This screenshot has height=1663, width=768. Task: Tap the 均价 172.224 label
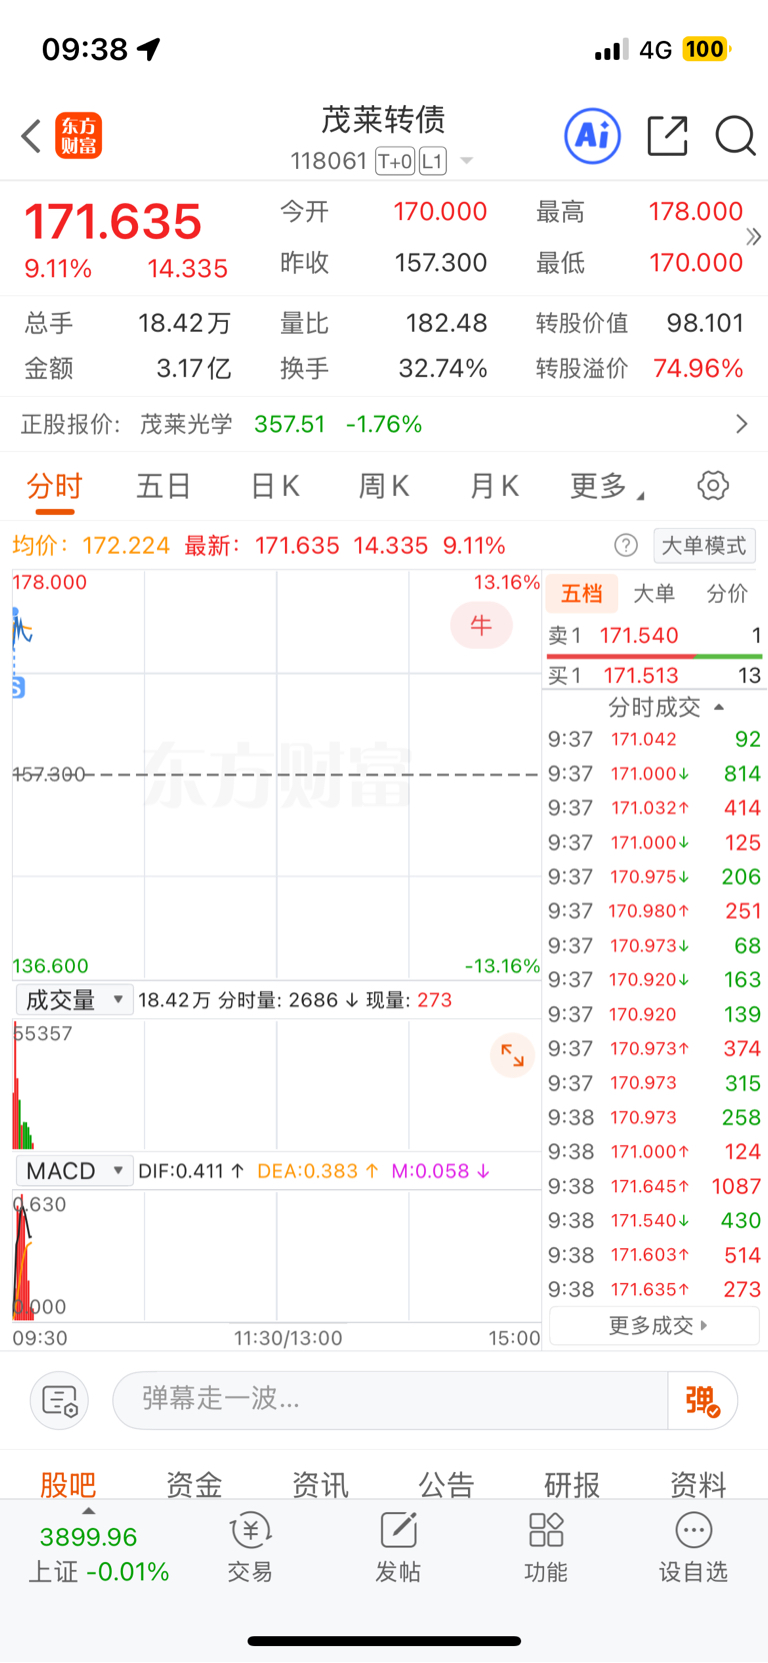coord(91,546)
